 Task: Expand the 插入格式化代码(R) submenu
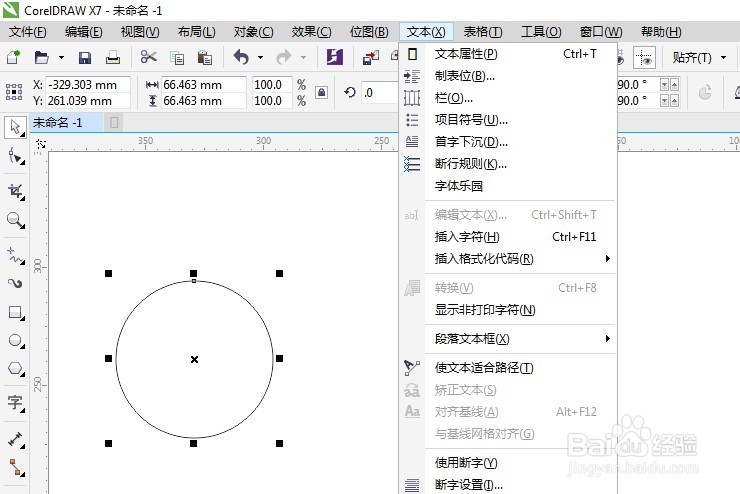(x=607, y=259)
